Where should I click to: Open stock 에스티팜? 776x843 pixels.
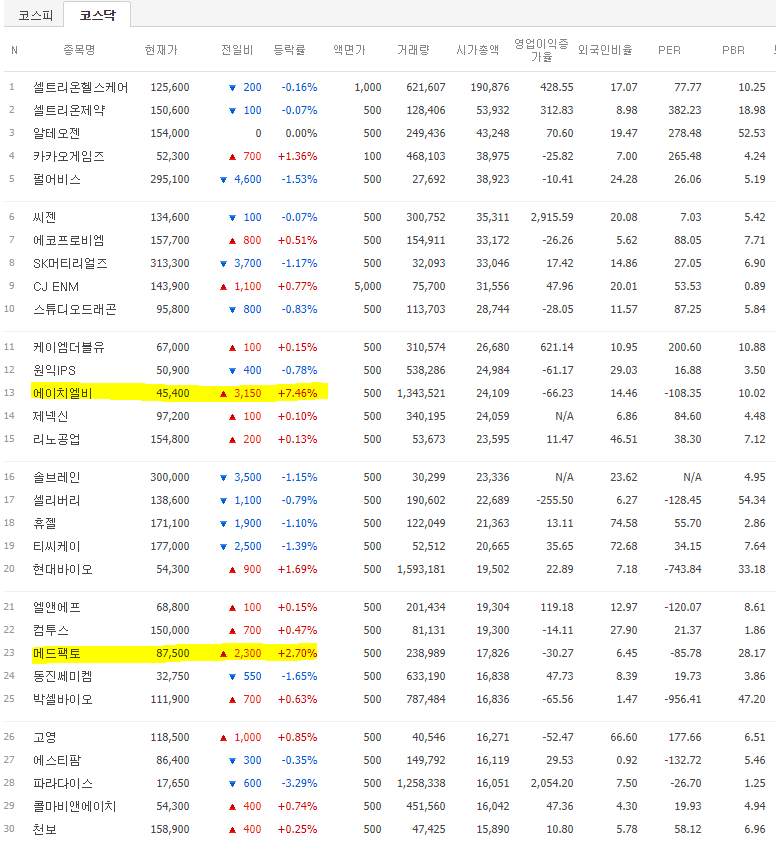coord(56,761)
